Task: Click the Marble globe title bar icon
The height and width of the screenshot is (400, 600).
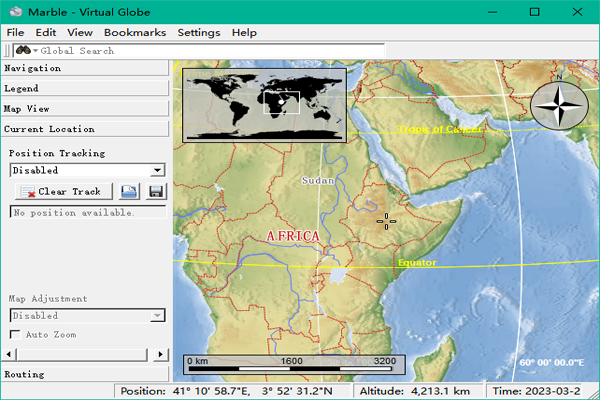Action: (x=16, y=12)
